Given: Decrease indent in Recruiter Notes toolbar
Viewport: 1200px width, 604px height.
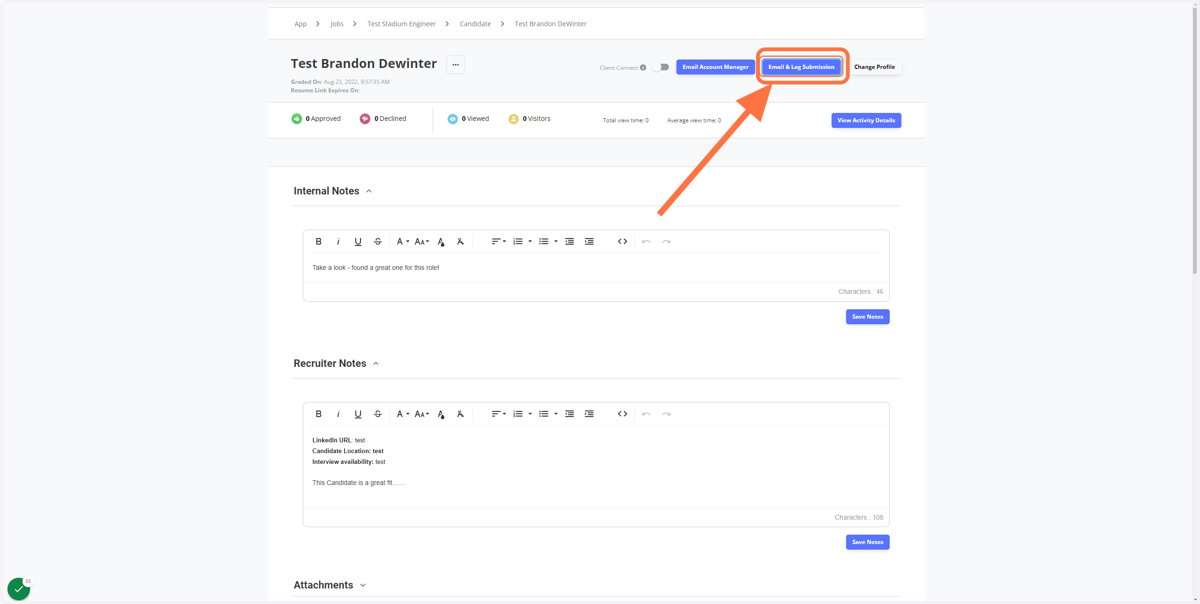Looking at the screenshot, I should point(570,414).
